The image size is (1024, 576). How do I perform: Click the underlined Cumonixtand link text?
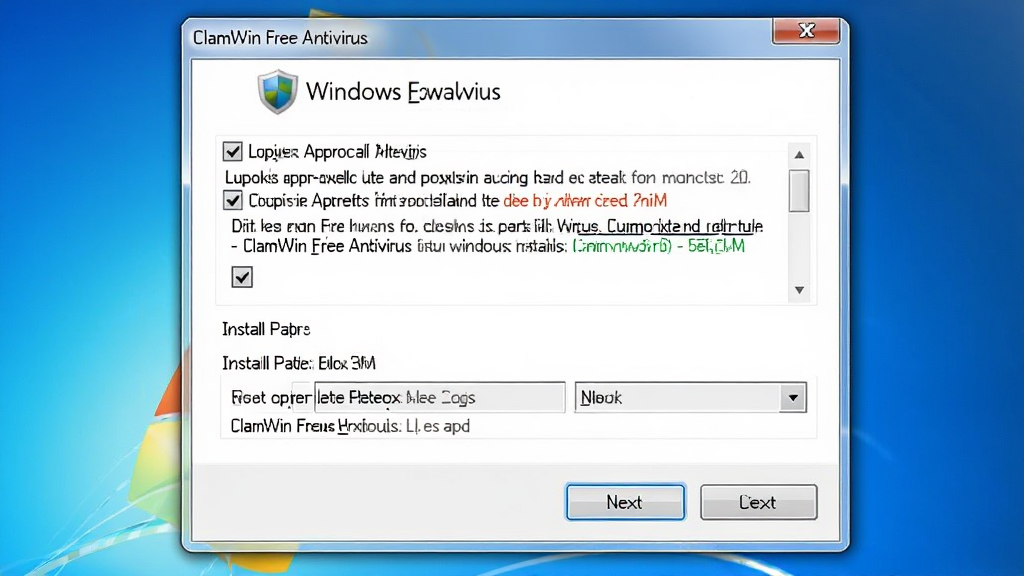(x=684, y=227)
